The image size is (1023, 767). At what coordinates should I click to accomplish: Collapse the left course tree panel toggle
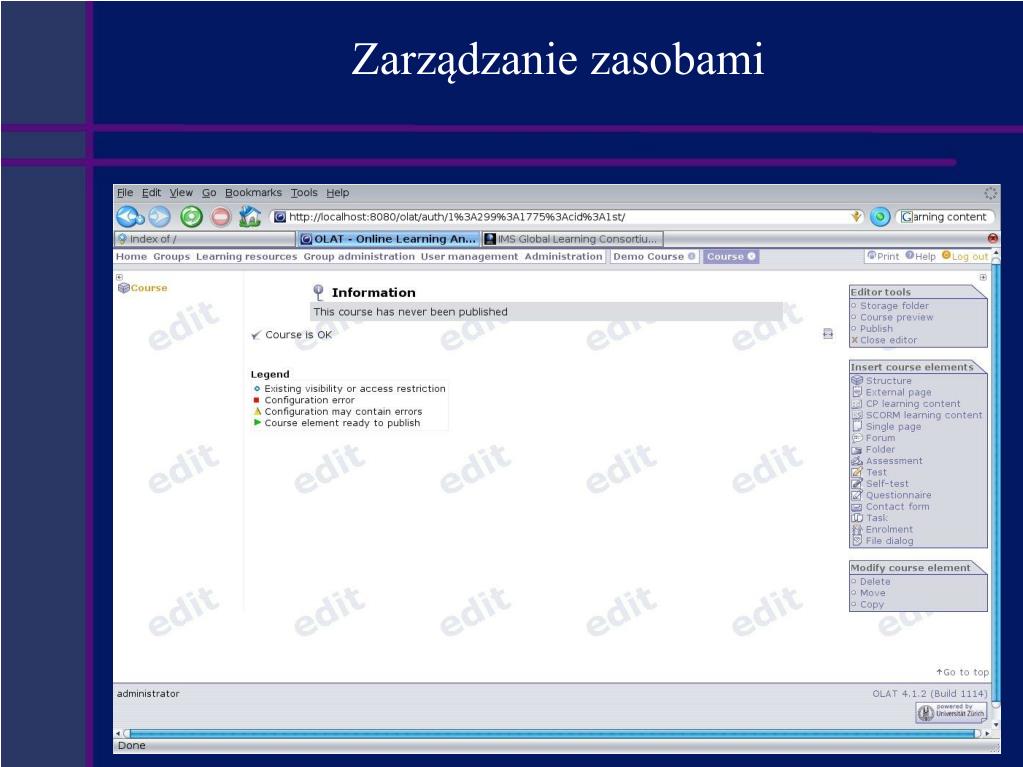119,277
